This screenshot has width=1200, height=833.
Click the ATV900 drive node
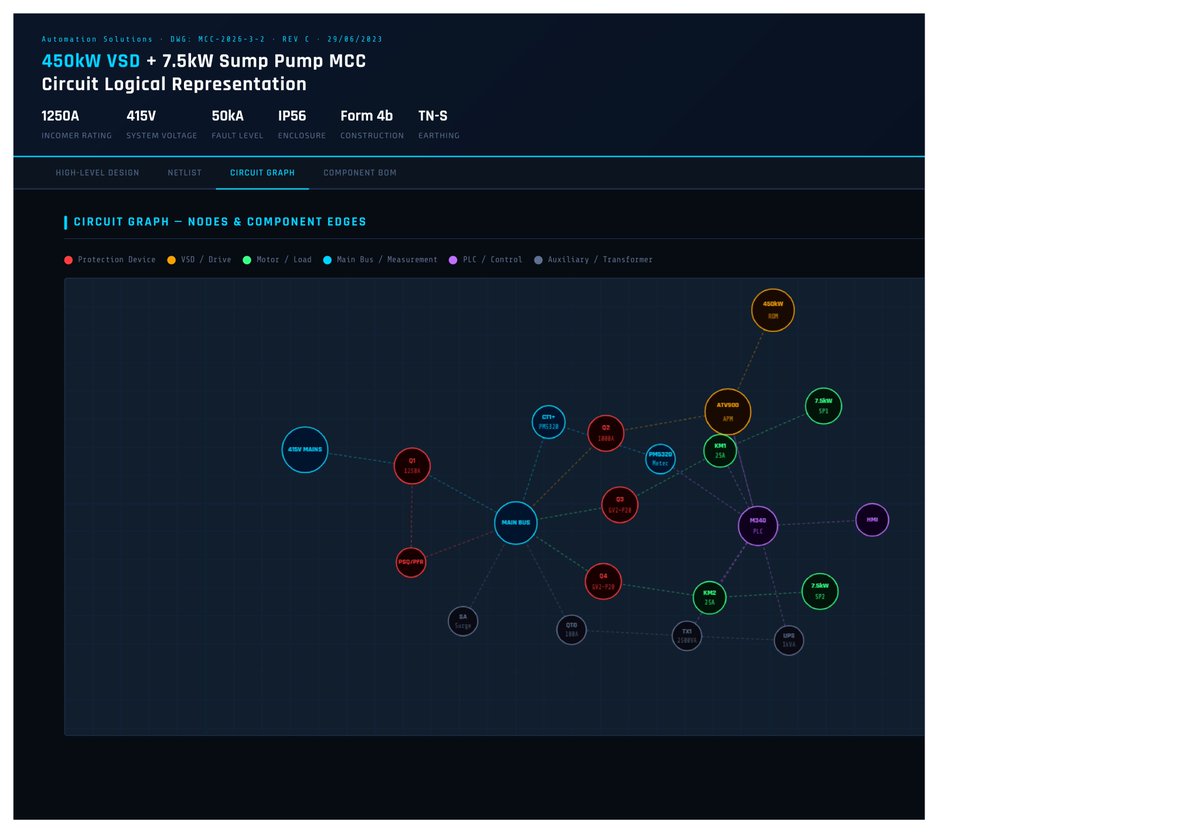coord(728,412)
